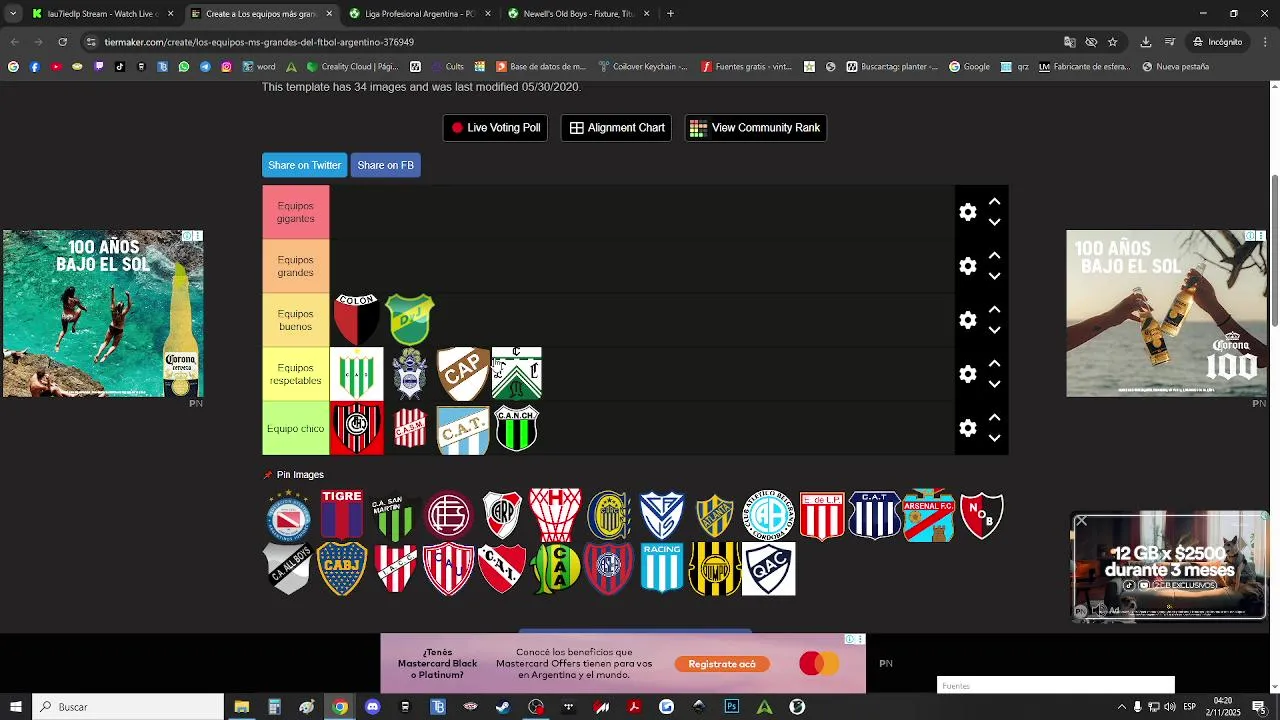
Task: Choose the Arsenal F.C. crest
Action: tap(929, 516)
